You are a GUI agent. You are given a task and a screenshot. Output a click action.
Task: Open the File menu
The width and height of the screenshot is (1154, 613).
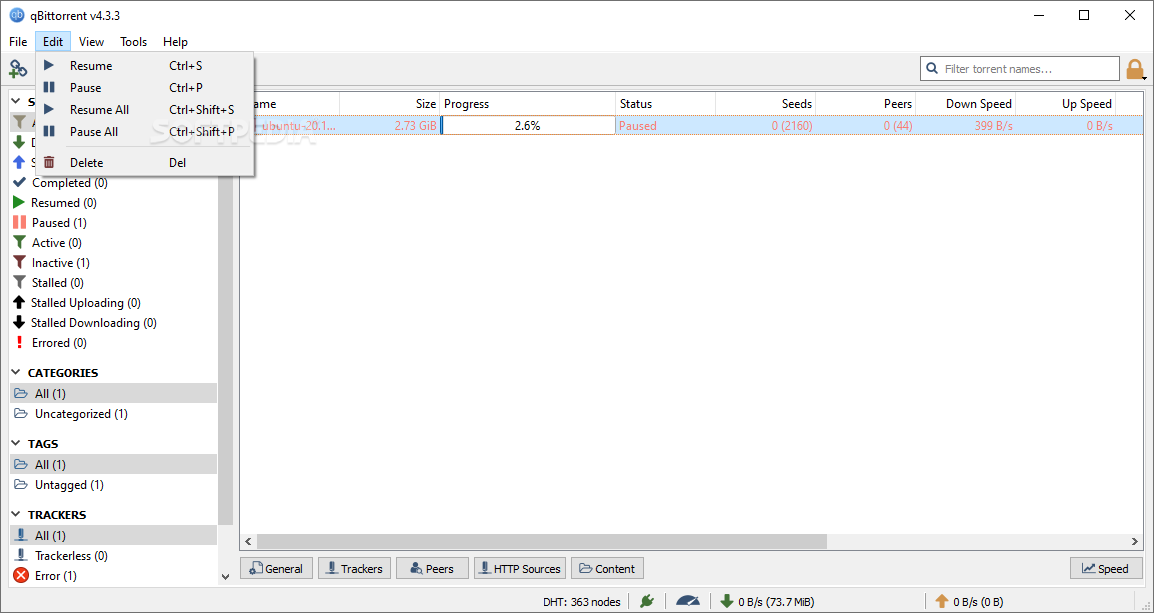tap(18, 42)
